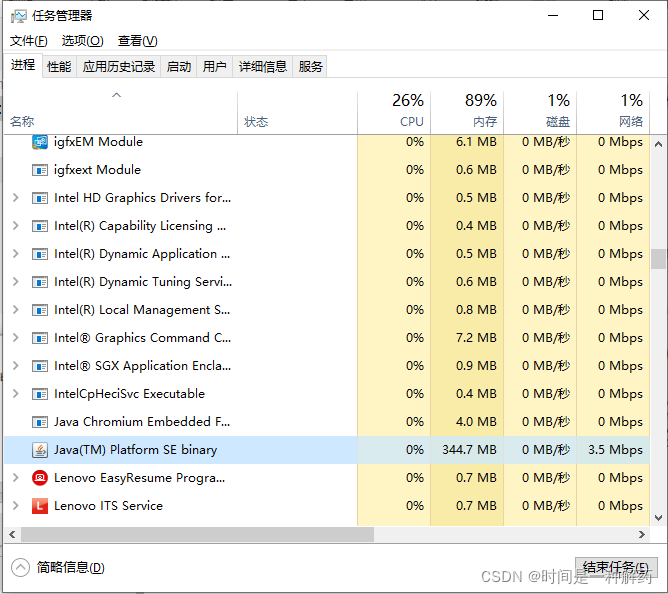Viewport: 668px width, 594px height.
Task: Sort by the 磁盘 column header
Action: click(540, 112)
